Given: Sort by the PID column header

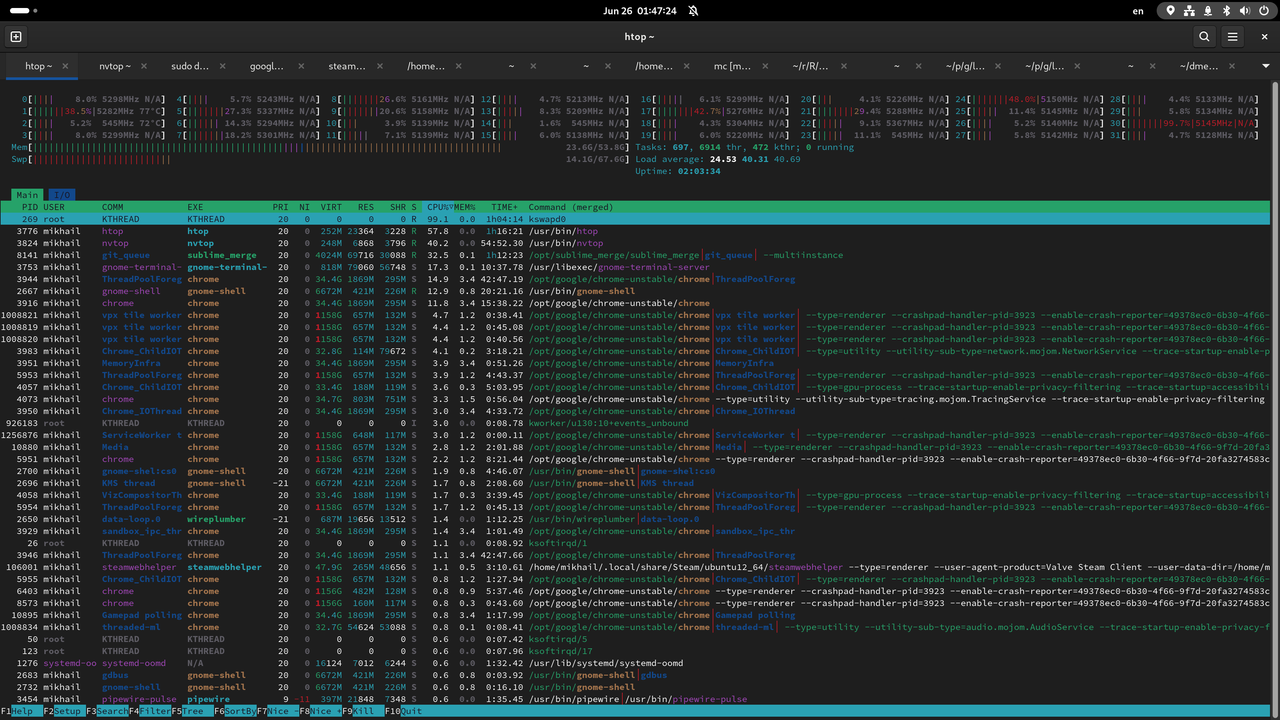Looking at the screenshot, I should pos(29,207).
